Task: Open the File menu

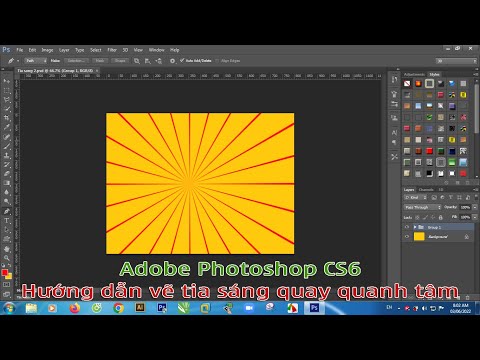Action: [x=20, y=50]
